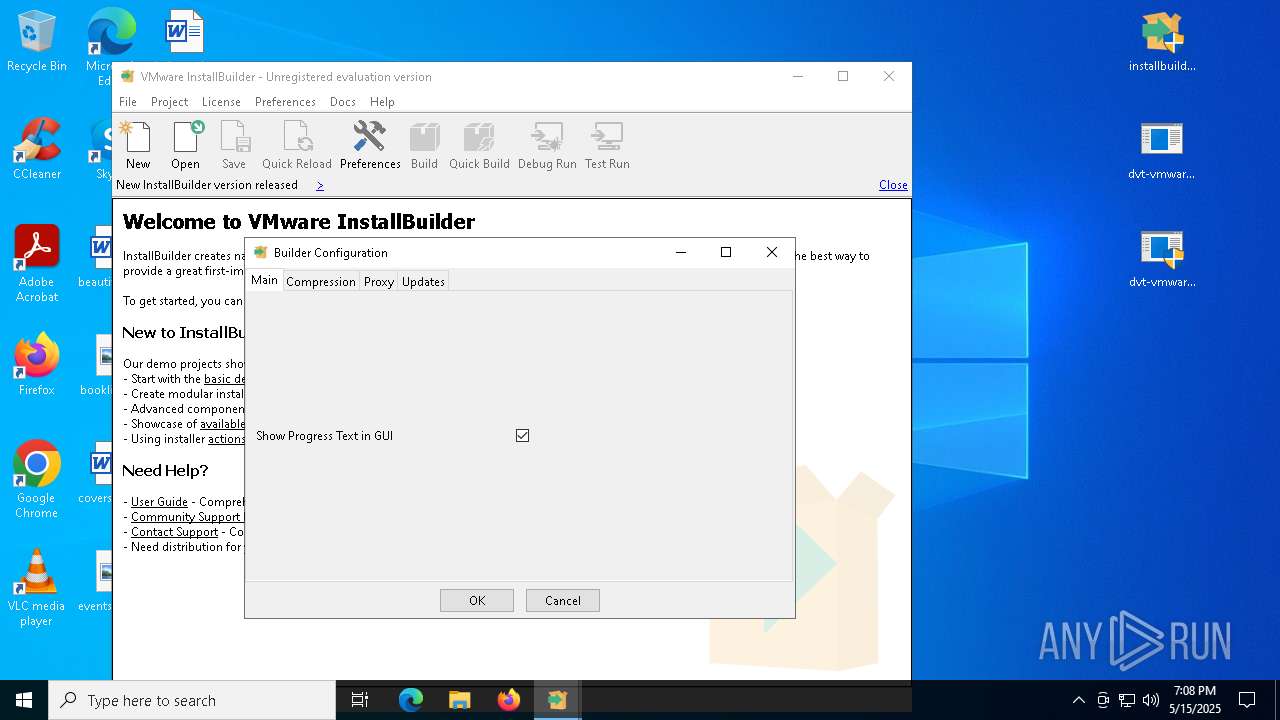Click InstallBuilder taskbar icon

[x=557, y=700]
